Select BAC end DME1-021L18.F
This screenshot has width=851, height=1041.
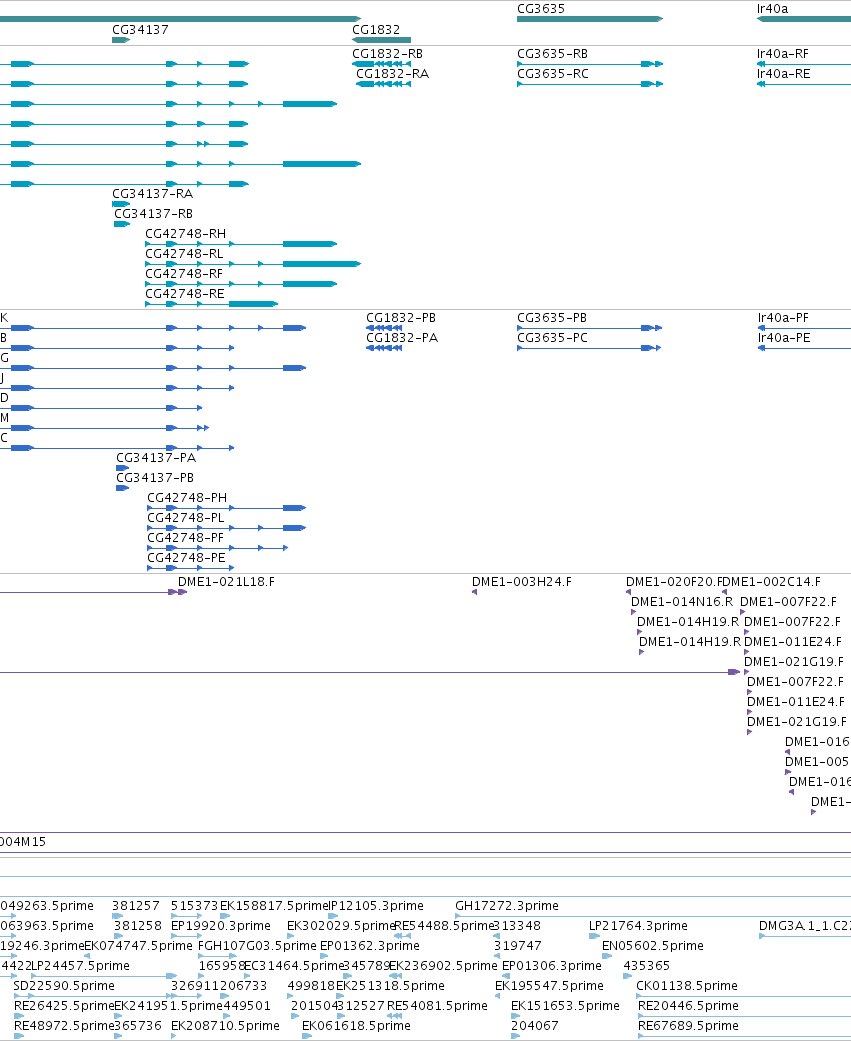point(226,582)
